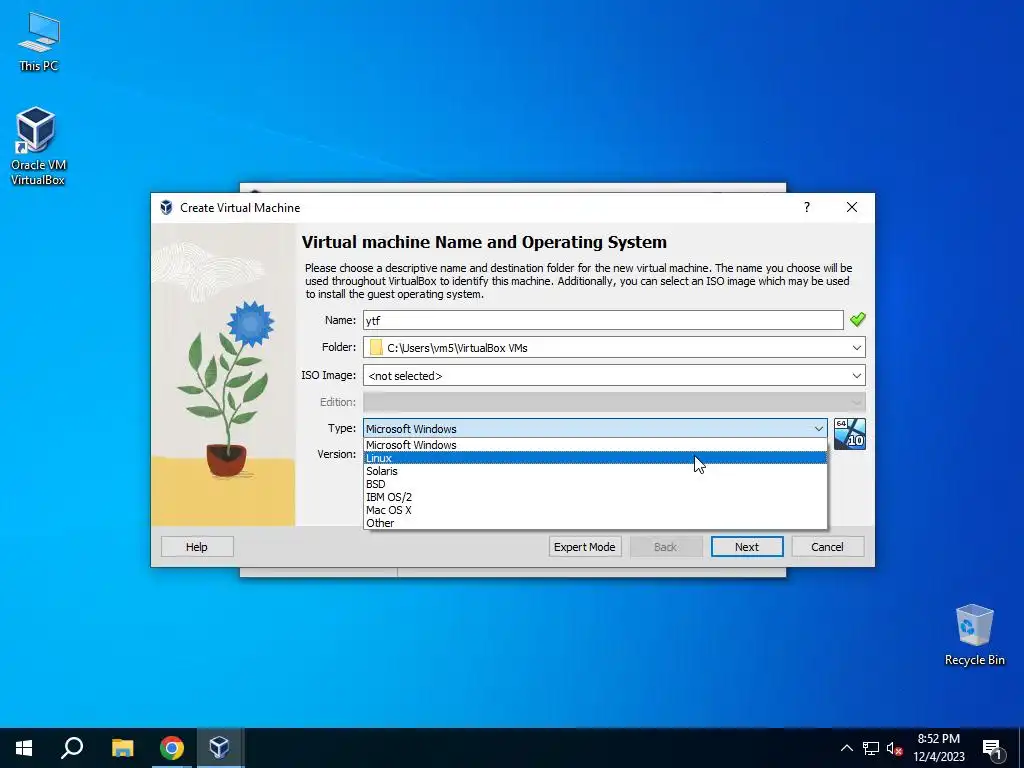Select Microsoft Windows from the Type list
Image resolution: width=1024 pixels, height=768 pixels.
click(x=595, y=445)
